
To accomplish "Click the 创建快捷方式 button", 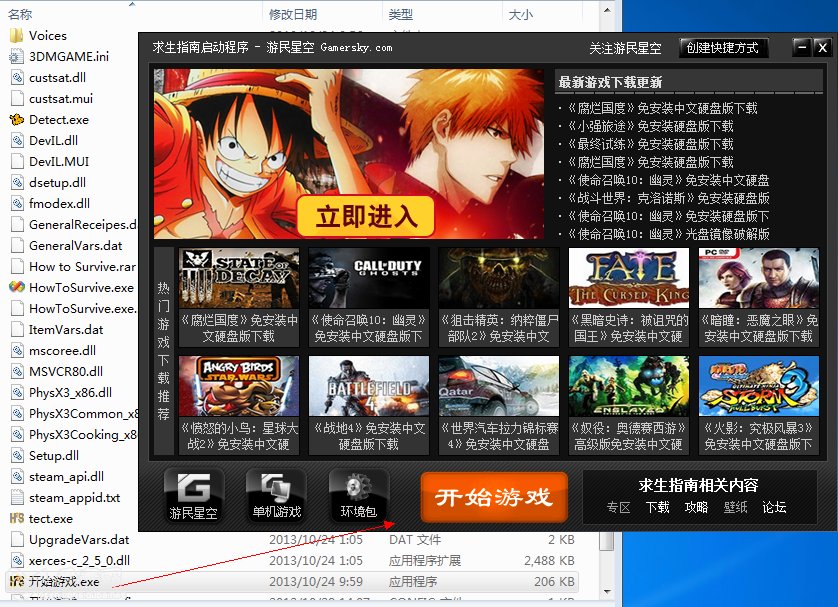I will (723, 48).
